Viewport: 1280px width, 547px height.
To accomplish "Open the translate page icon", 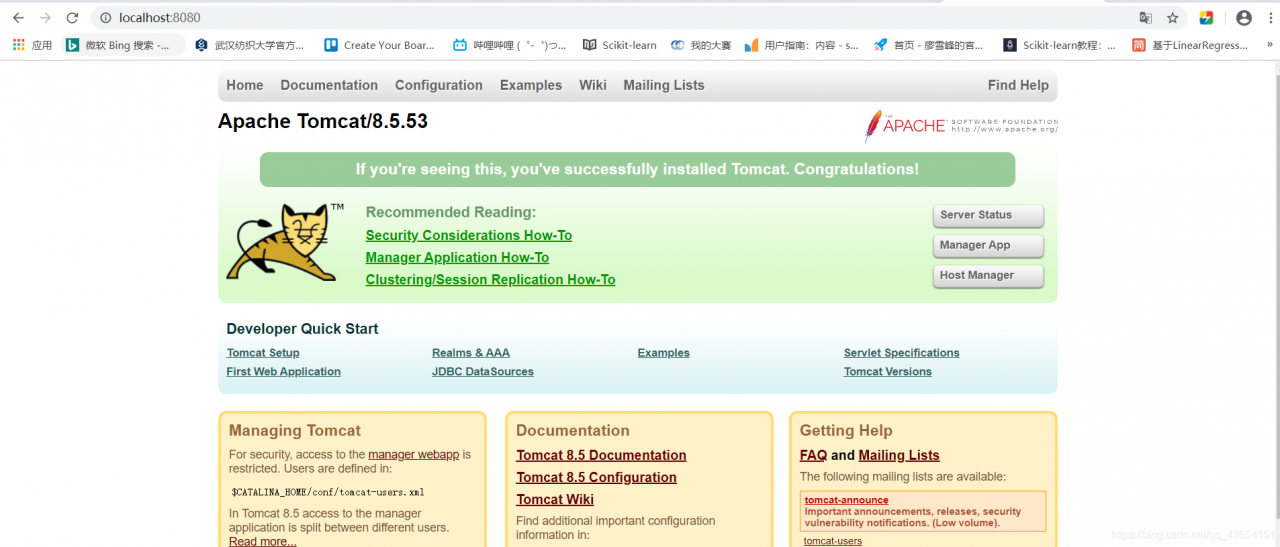I will tap(1146, 18).
